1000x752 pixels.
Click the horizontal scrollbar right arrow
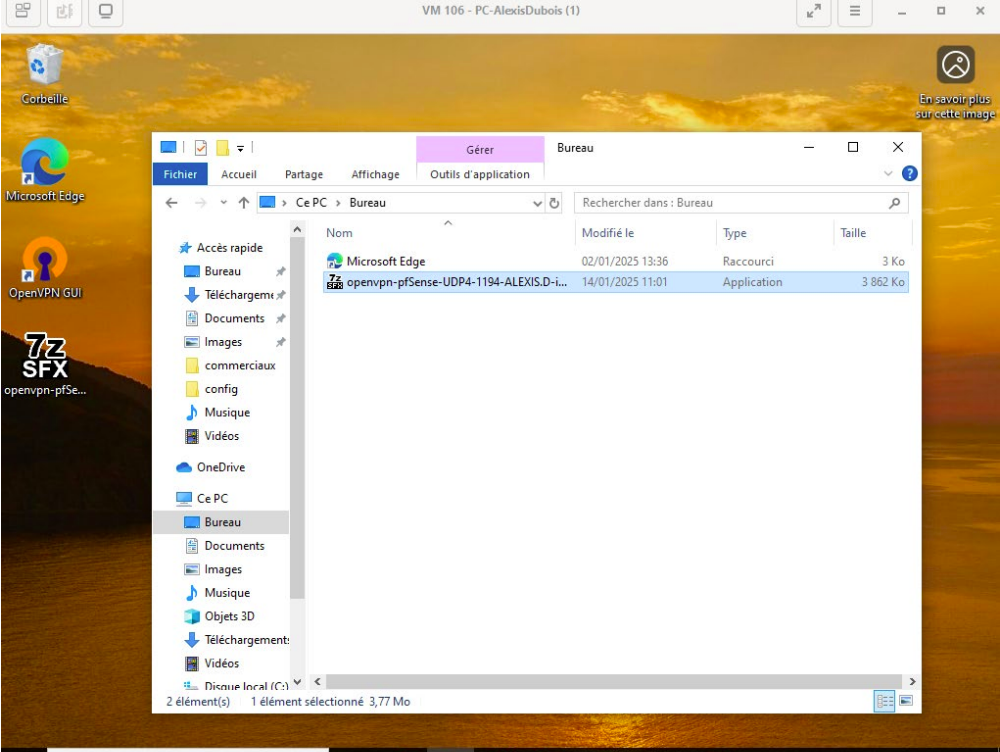(x=912, y=681)
